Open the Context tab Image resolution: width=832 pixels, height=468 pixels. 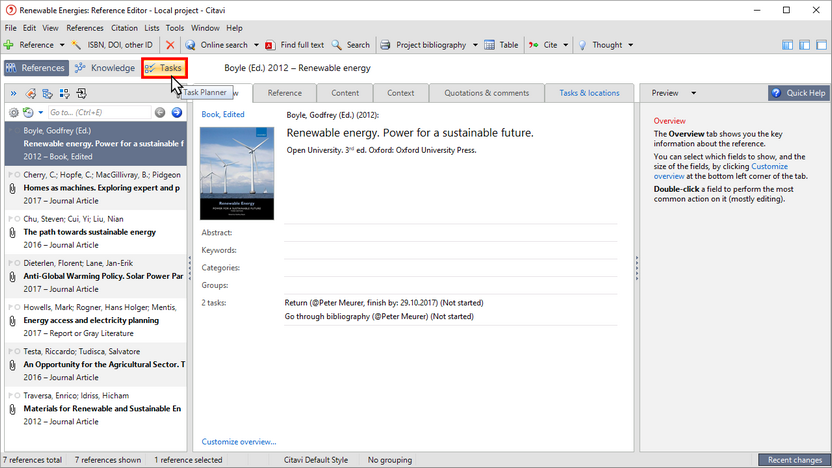click(x=401, y=93)
